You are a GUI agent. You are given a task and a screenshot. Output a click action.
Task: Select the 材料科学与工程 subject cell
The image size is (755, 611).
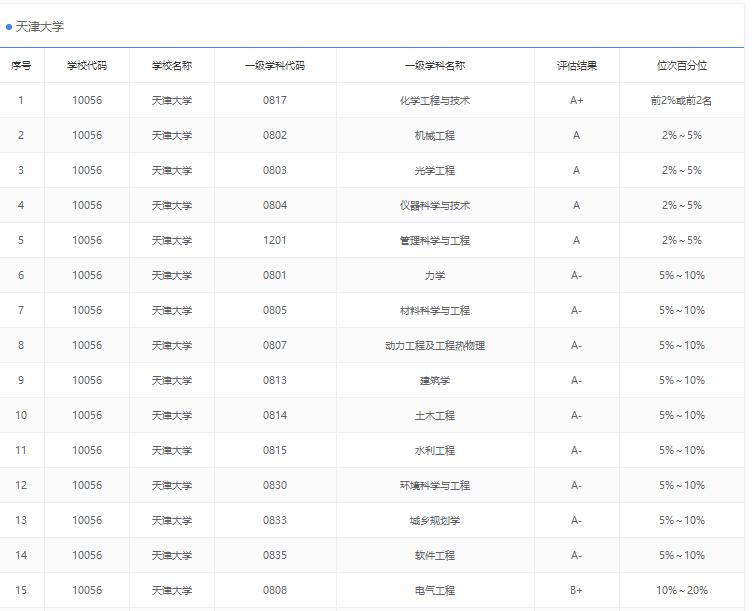(x=435, y=311)
